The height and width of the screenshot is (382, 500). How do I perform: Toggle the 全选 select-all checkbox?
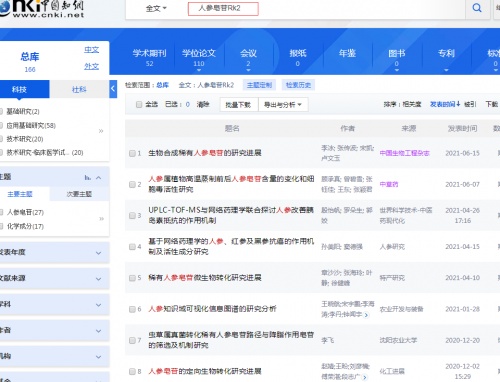tap(139, 105)
